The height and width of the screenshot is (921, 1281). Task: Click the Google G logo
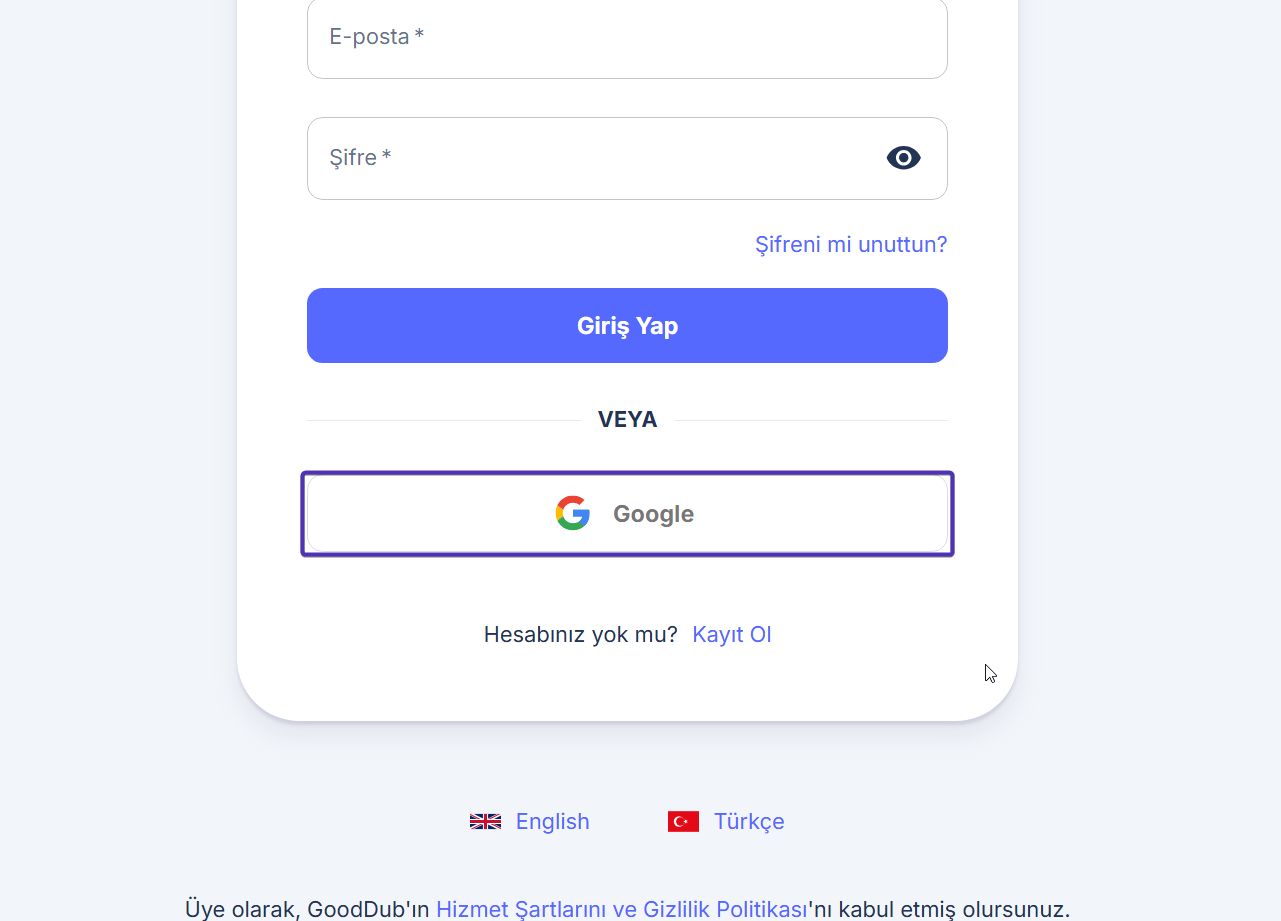(573, 513)
